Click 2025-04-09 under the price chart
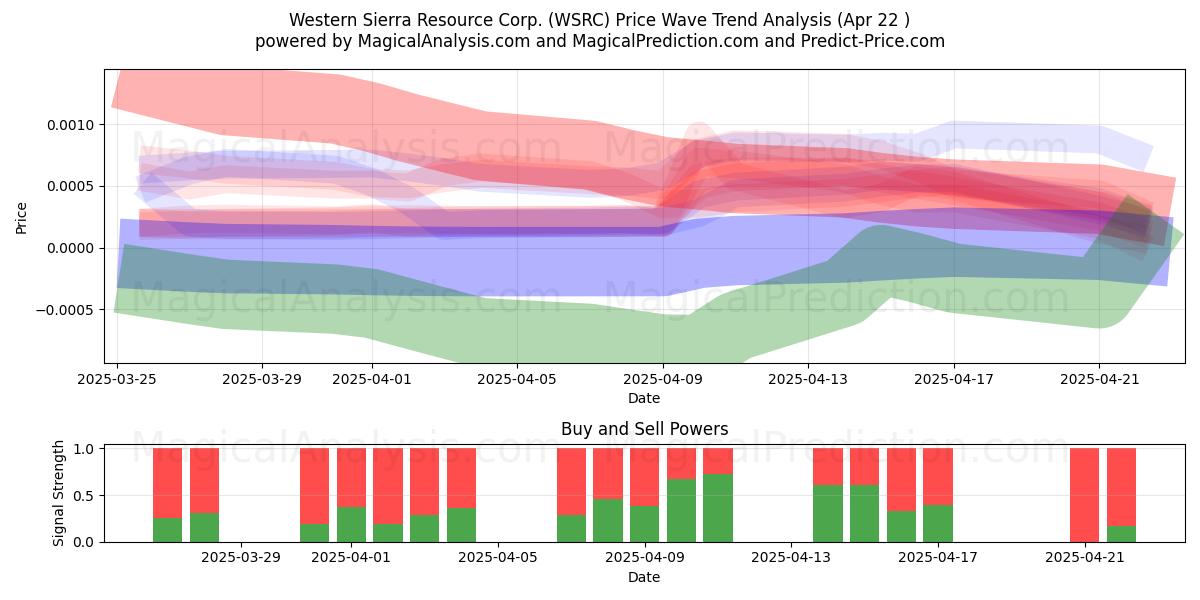 point(663,380)
